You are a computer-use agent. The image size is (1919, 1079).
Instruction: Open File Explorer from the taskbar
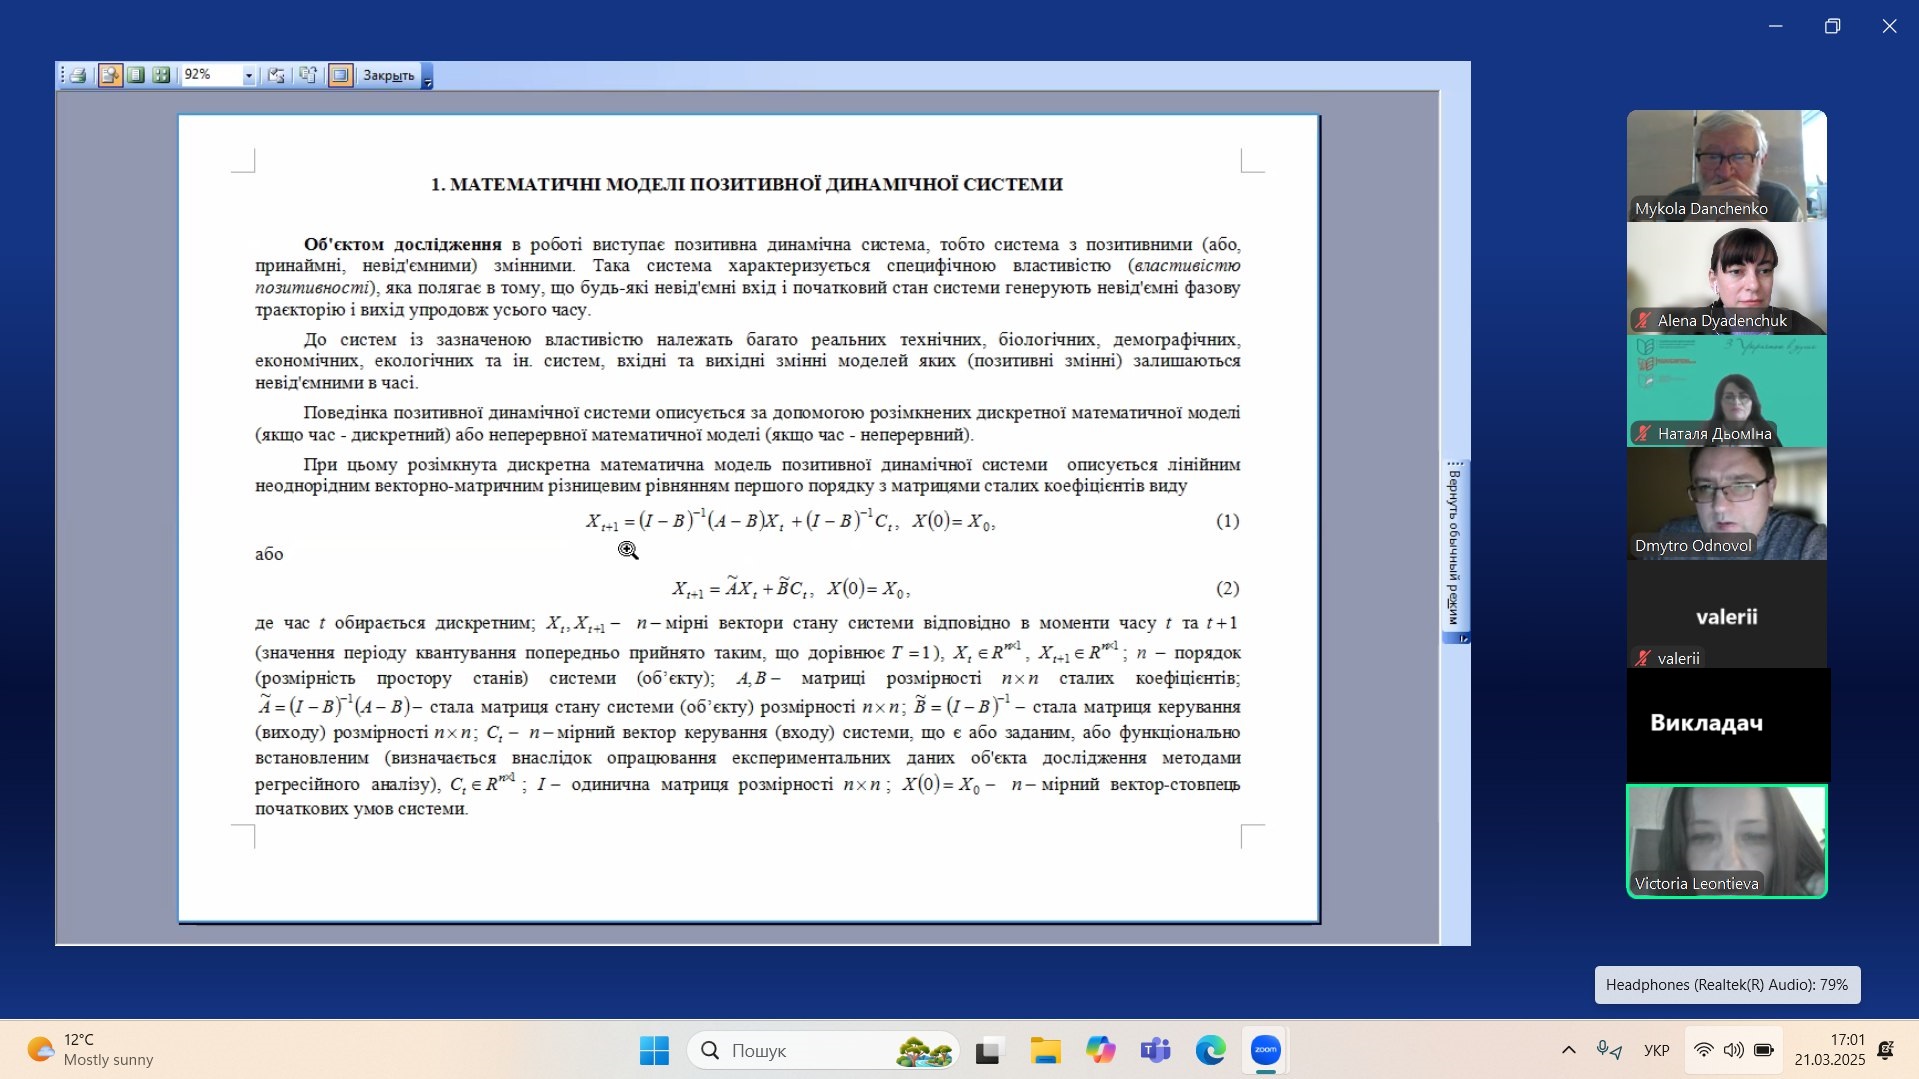click(1045, 1050)
